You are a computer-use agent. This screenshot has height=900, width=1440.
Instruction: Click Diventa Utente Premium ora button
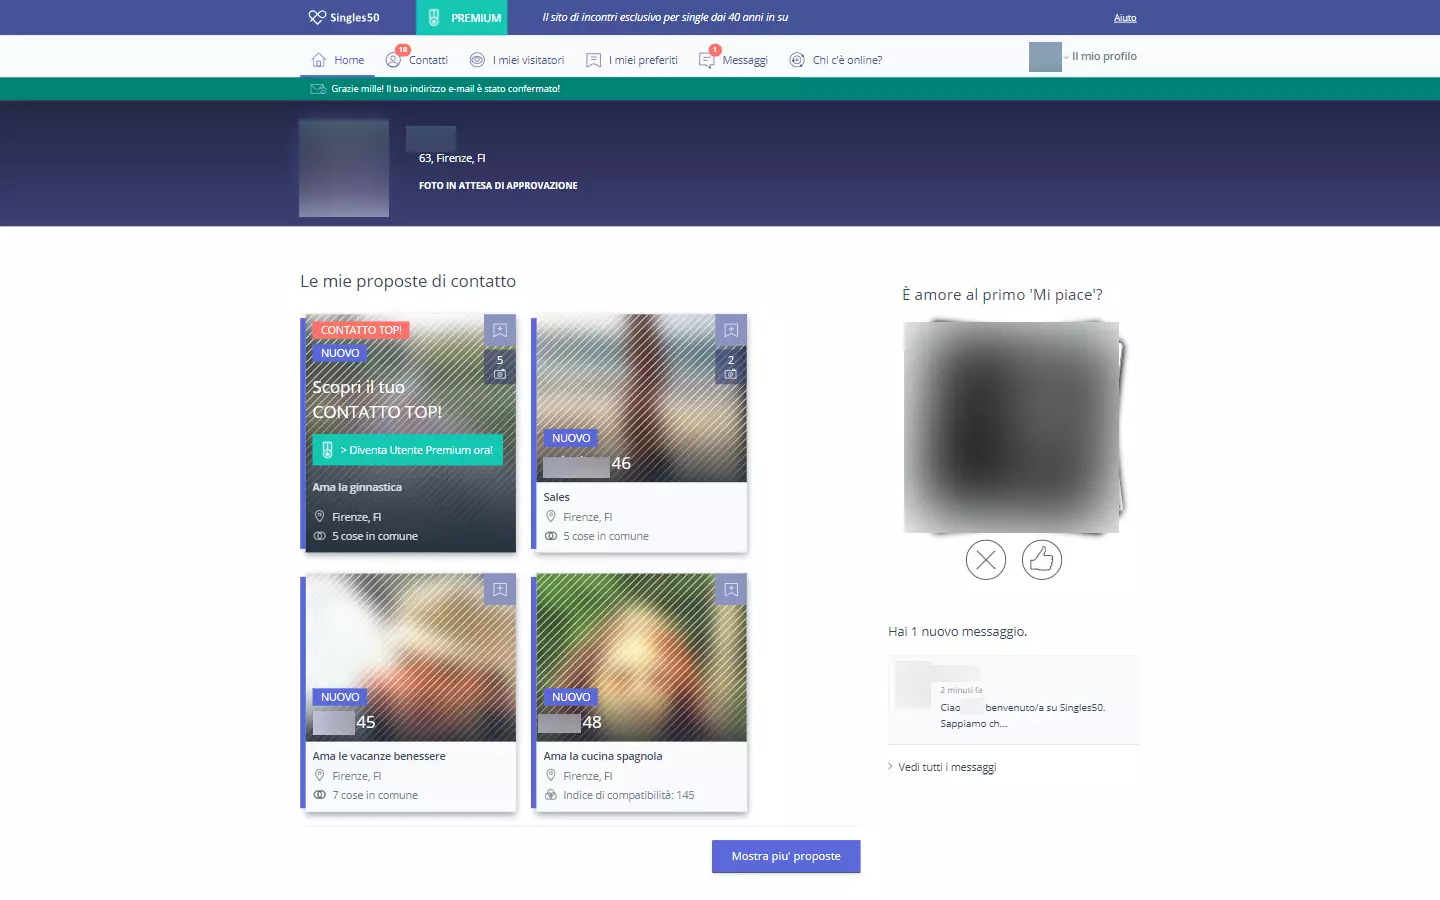click(x=408, y=450)
